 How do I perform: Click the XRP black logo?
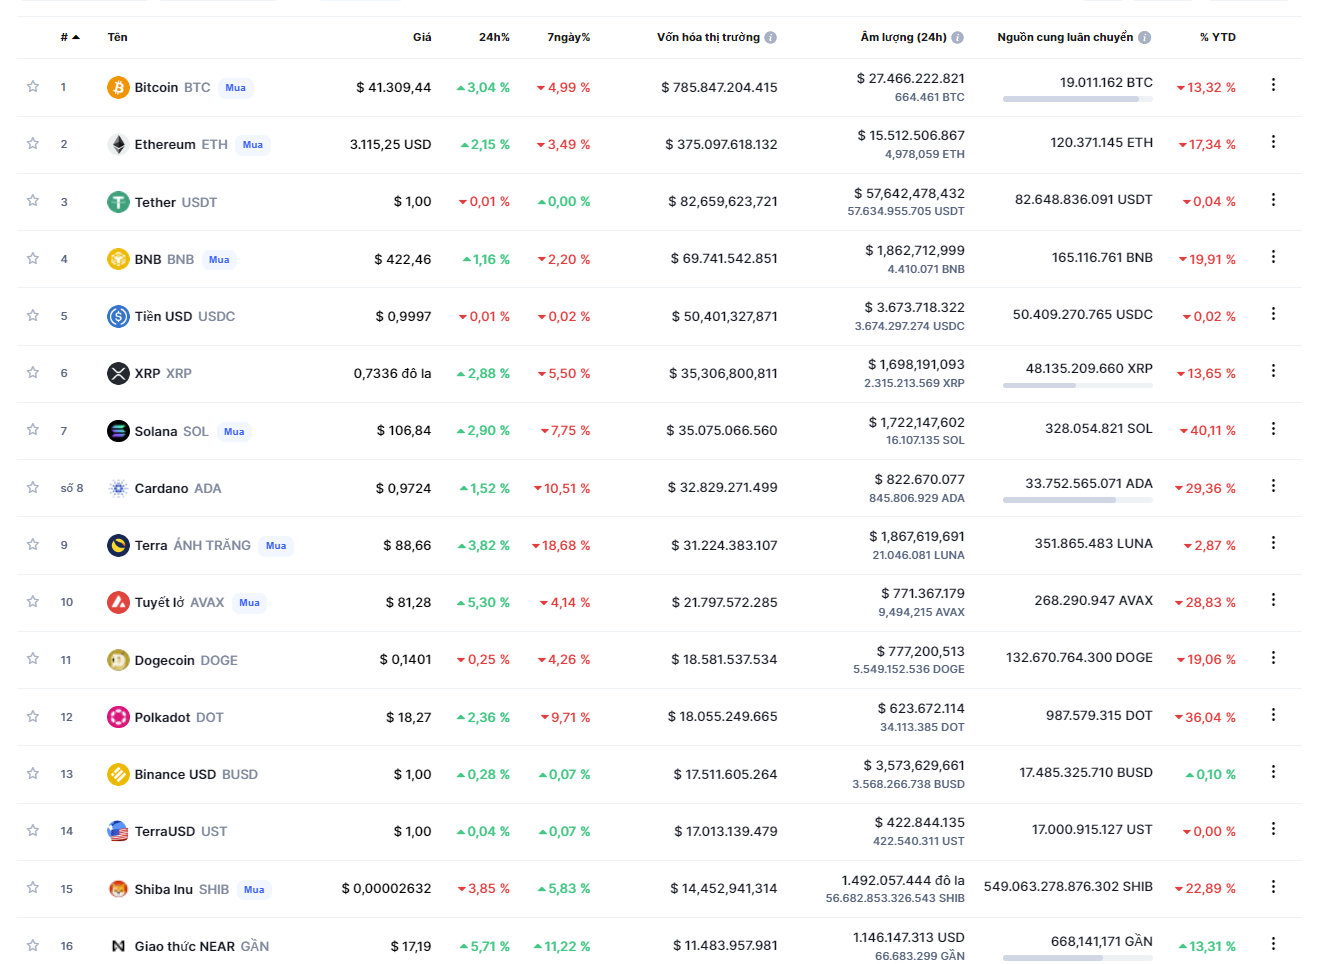[x=118, y=373]
